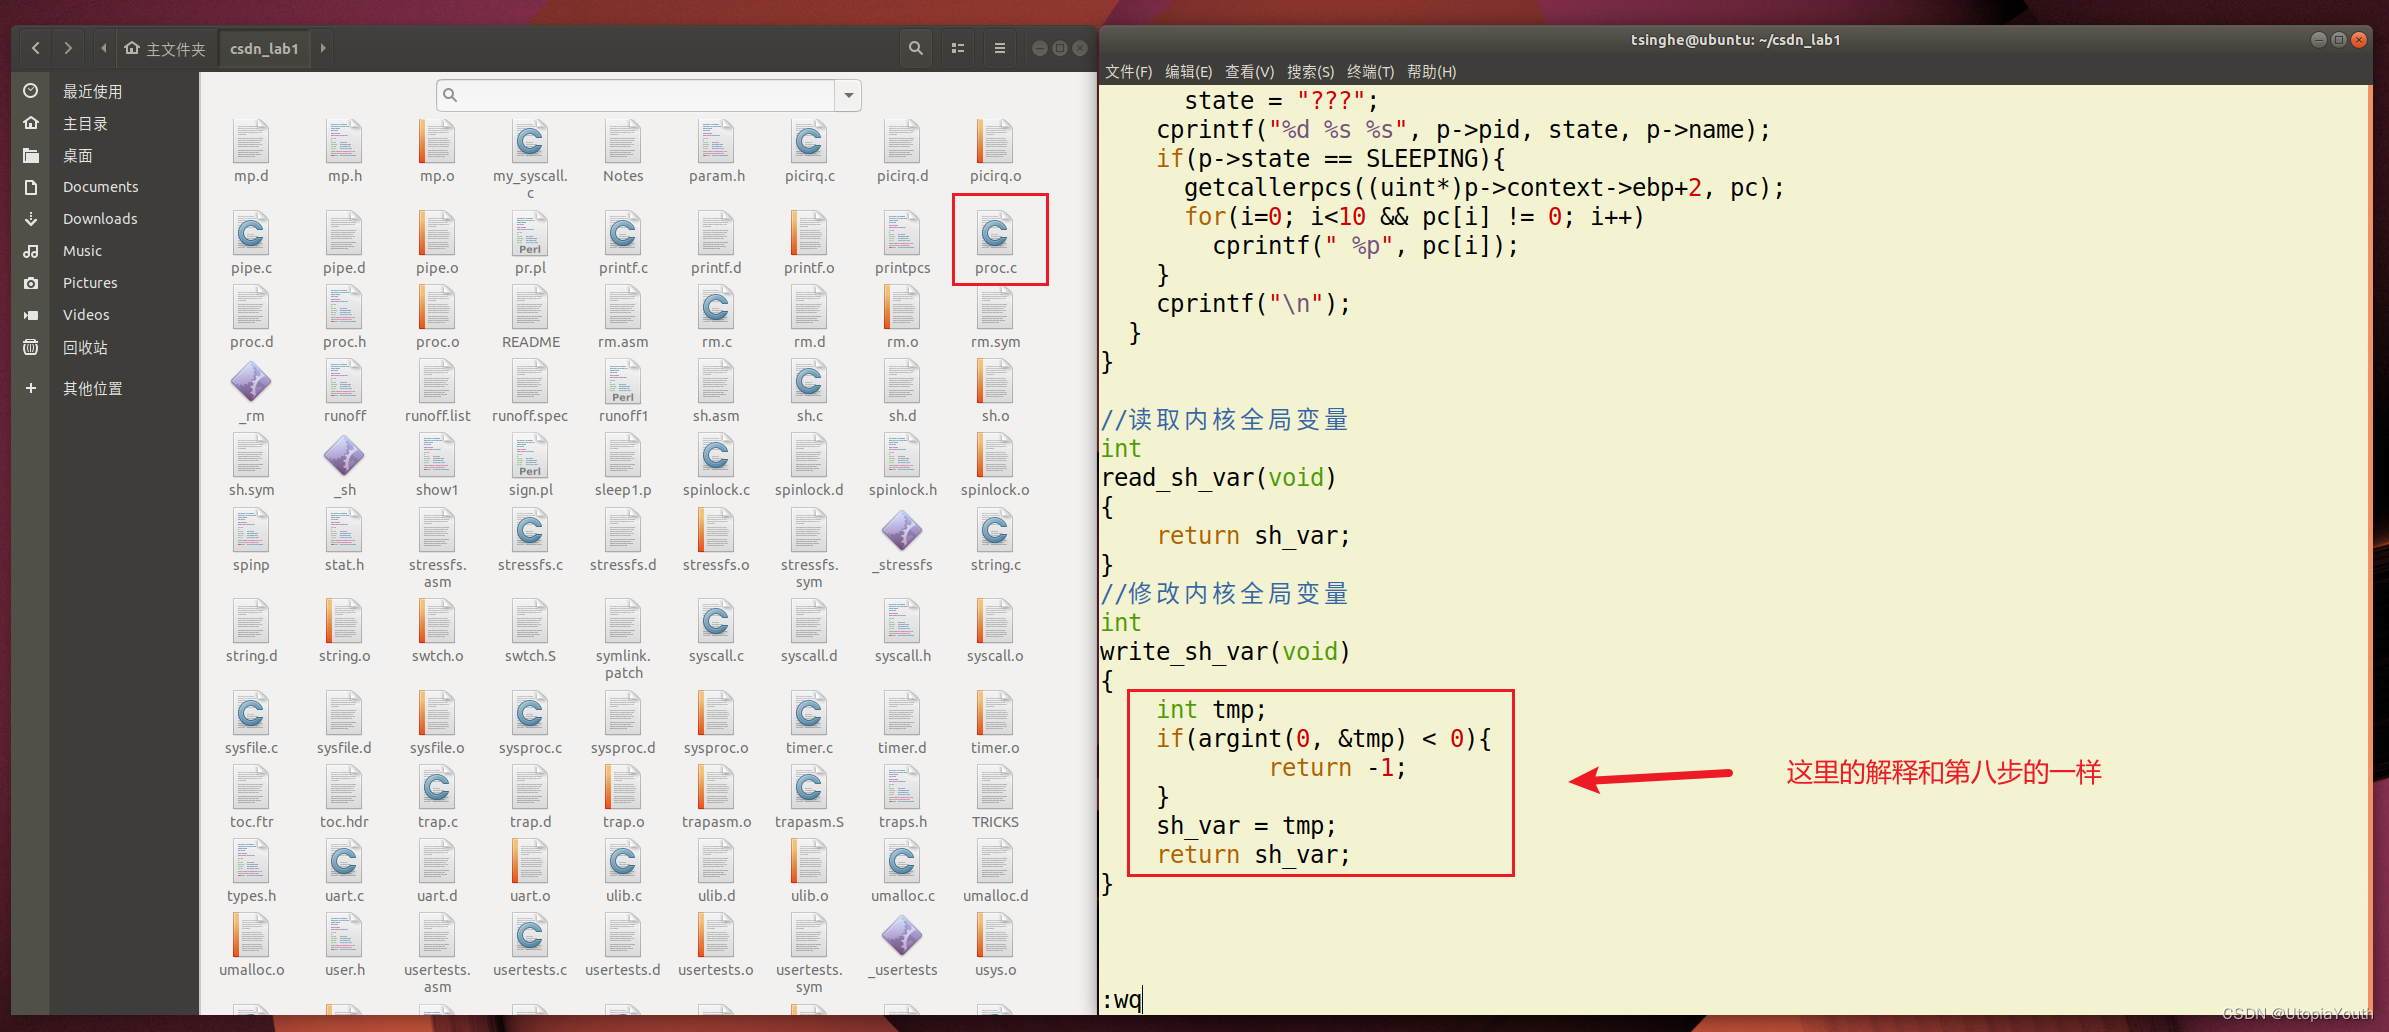Open the sysproc.c file icon
The width and height of the screenshot is (2389, 1032).
pyautogui.click(x=530, y=714)
